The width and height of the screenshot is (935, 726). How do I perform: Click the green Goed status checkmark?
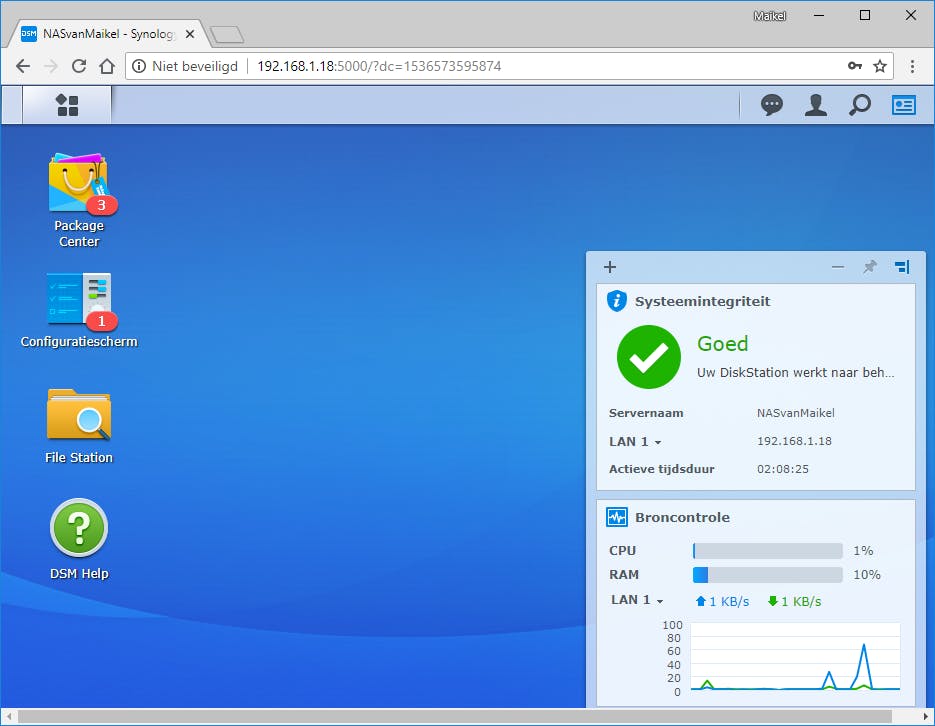[x=649, y=357]
